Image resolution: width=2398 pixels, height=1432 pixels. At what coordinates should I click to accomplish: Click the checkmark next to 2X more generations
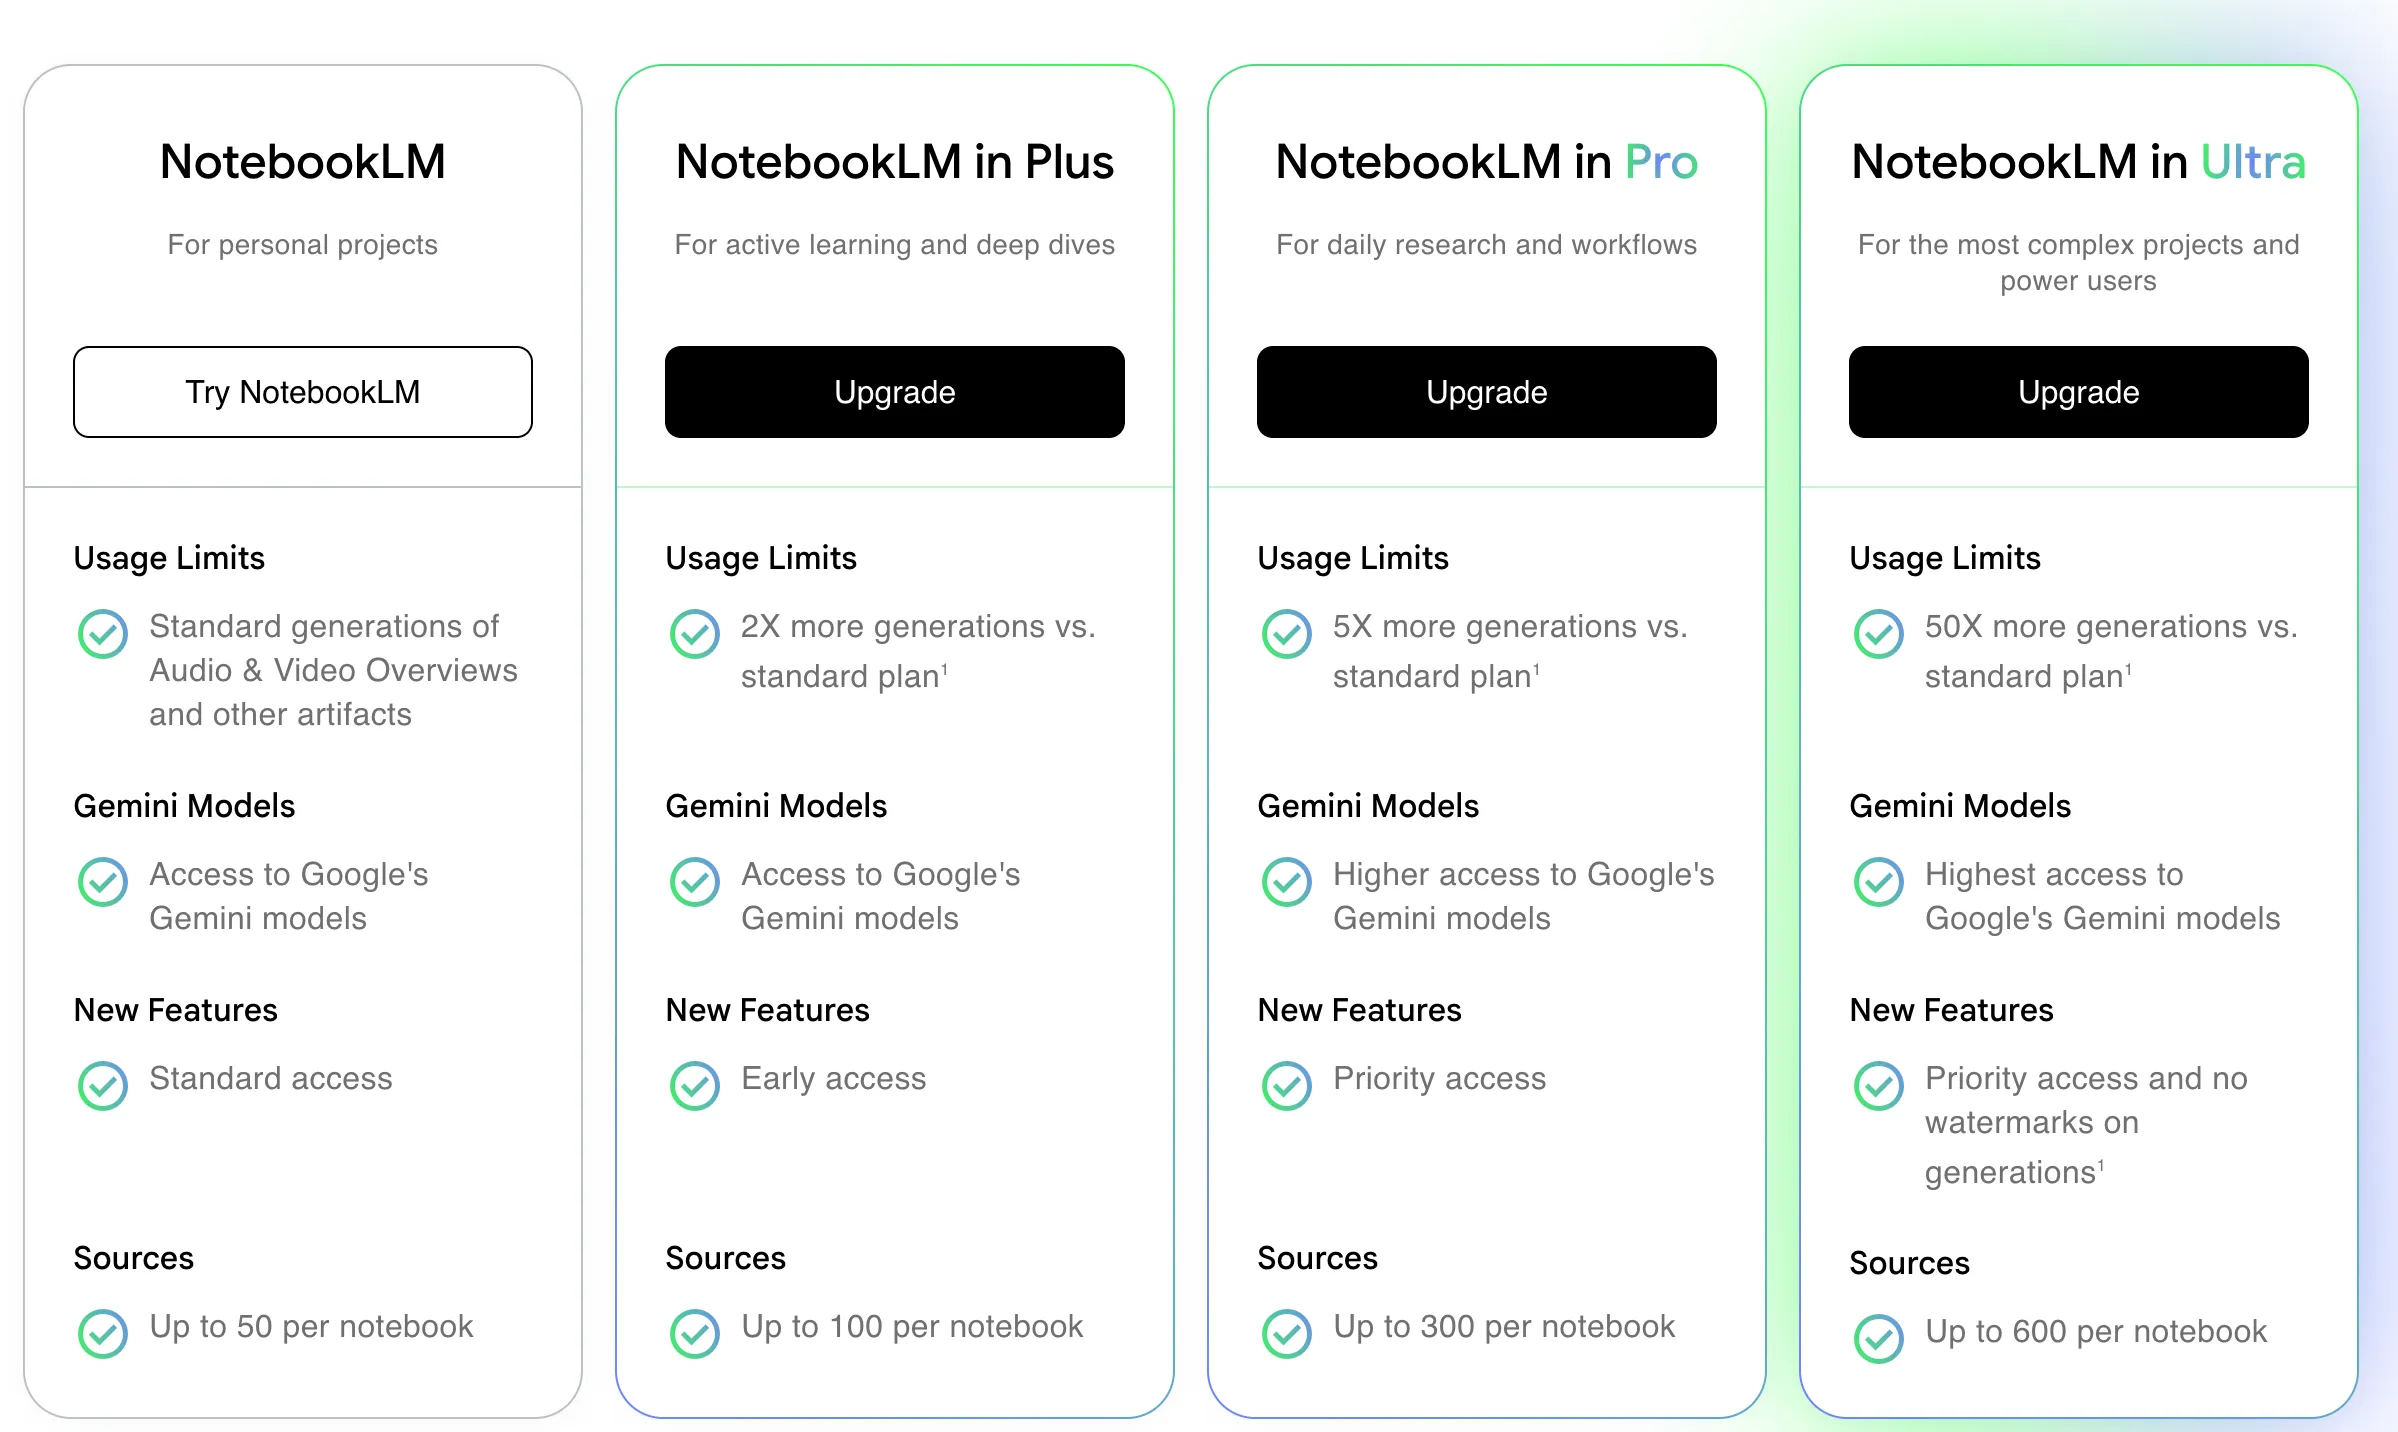click(695, 635)
